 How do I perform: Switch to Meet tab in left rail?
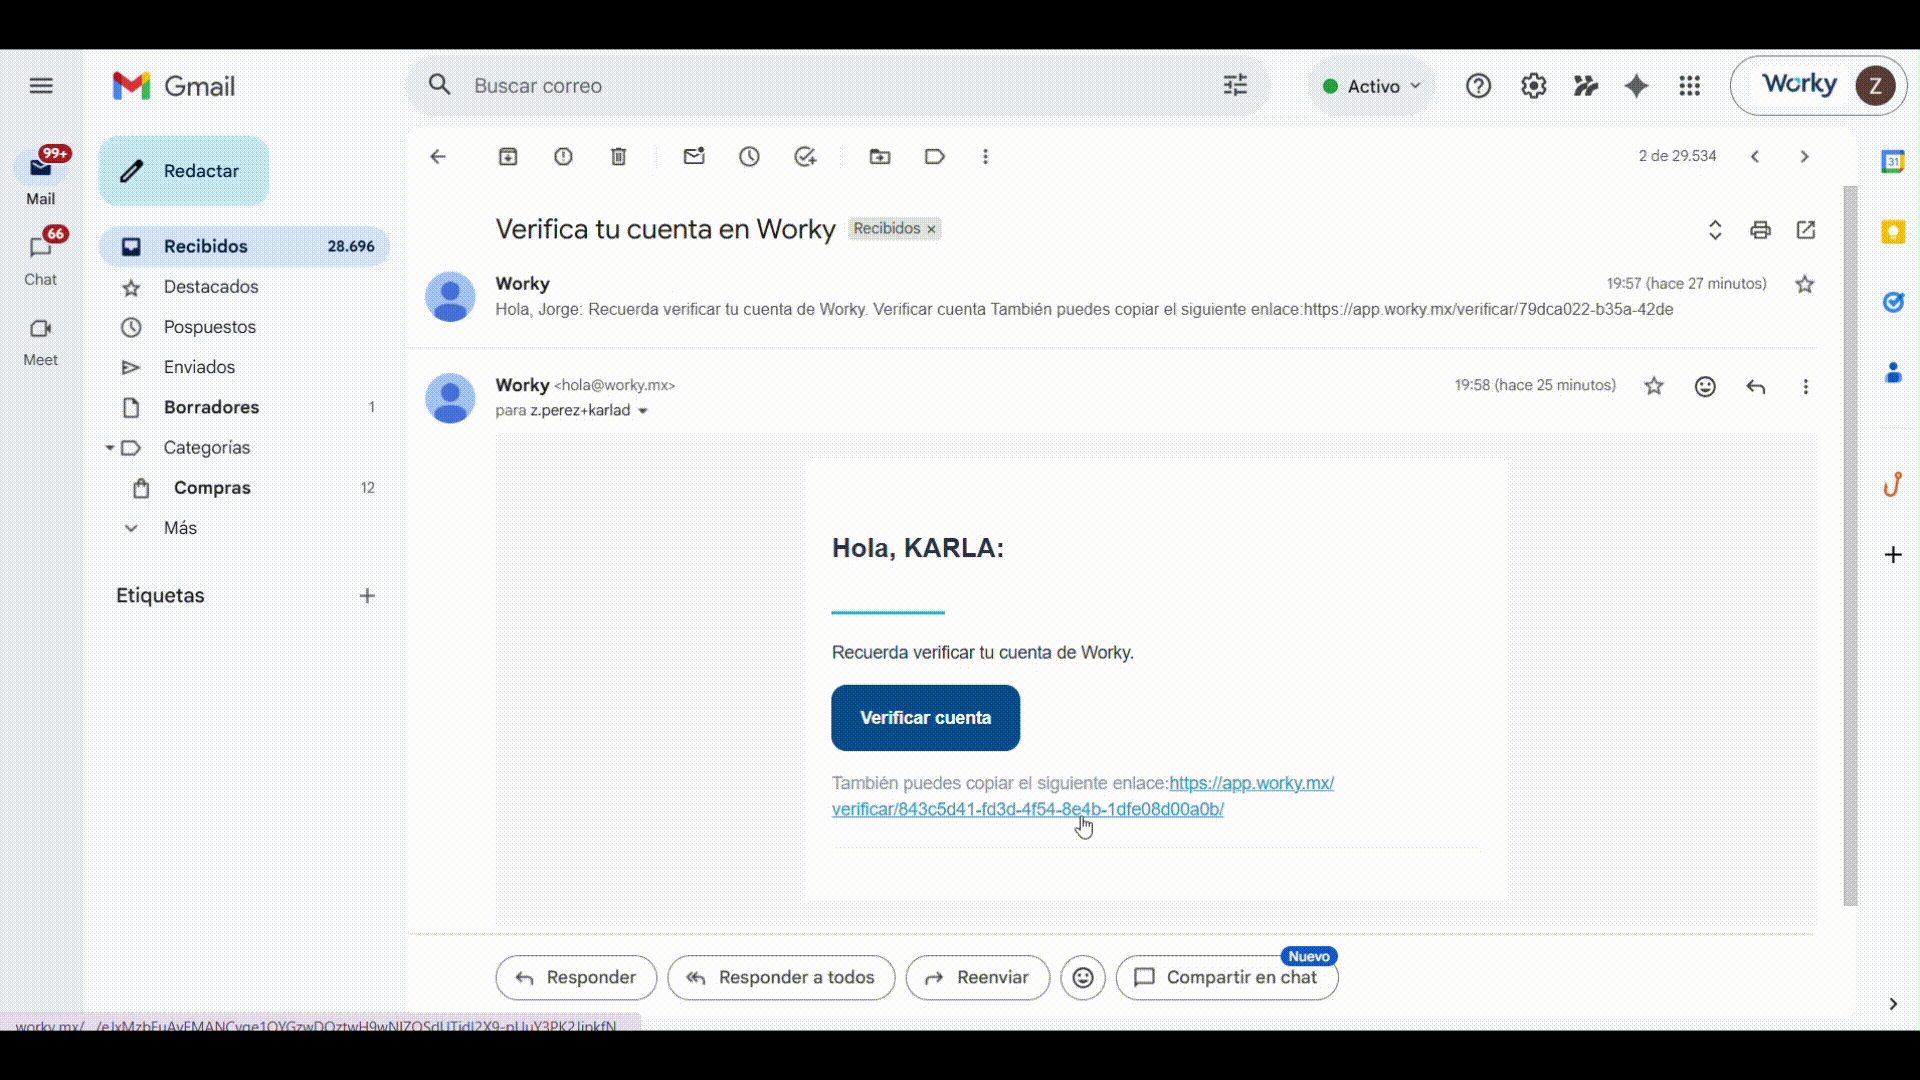[41, 341]
